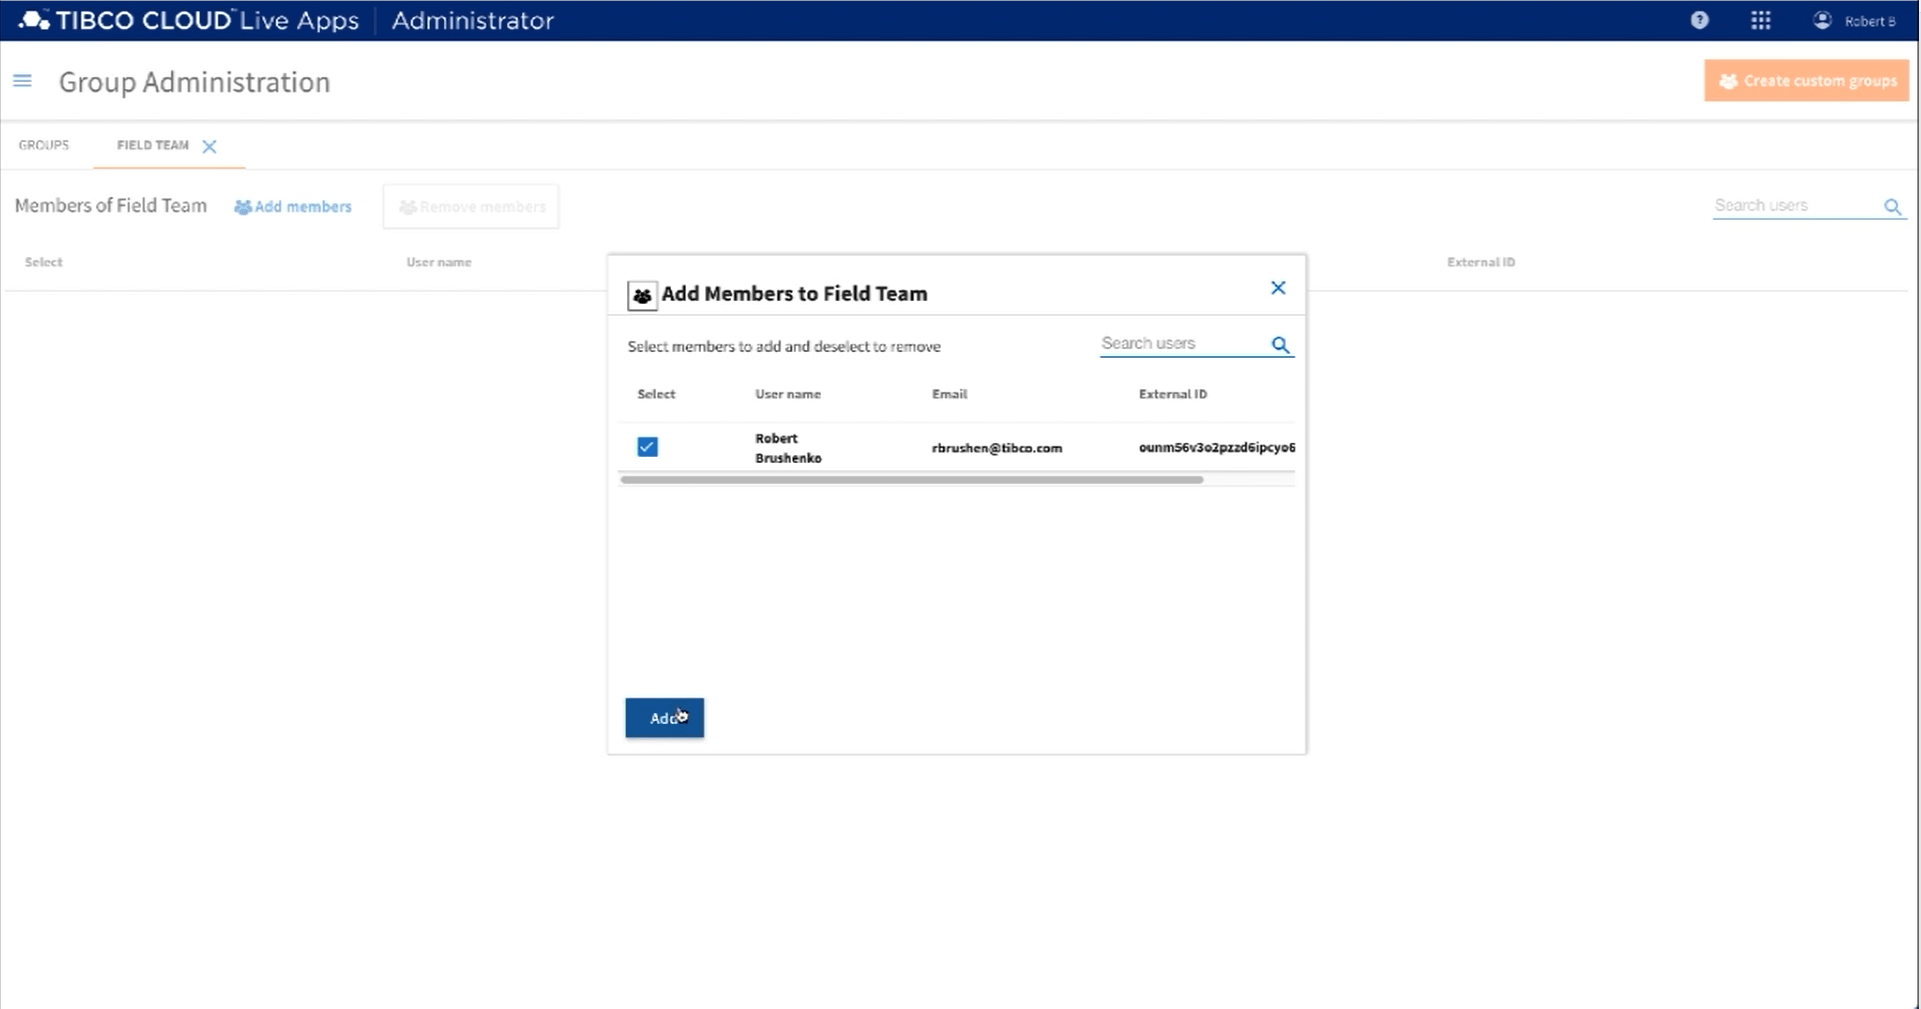Open the help question mark icon
The width and height of the screenshot is (1921, 1009).
click(x=1699, y=20)
